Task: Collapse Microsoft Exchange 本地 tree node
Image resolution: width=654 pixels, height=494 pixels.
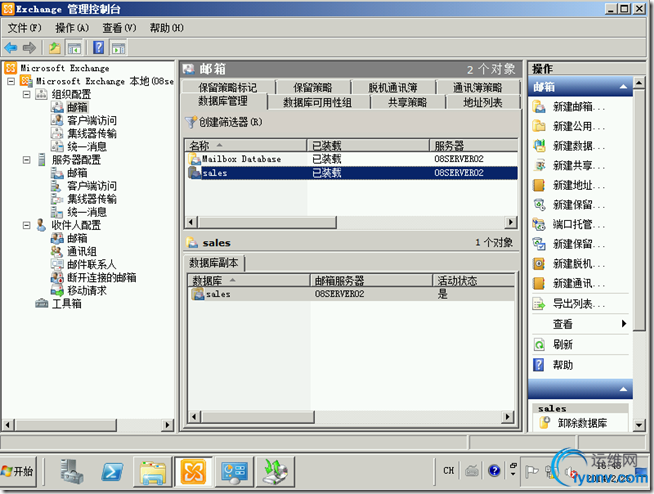Action: click(x=11, y=81)
